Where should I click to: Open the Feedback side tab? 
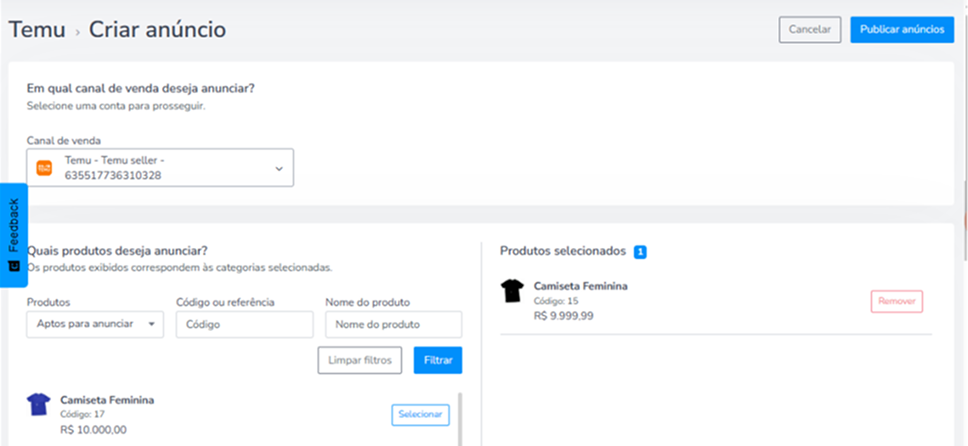point(14,235)
